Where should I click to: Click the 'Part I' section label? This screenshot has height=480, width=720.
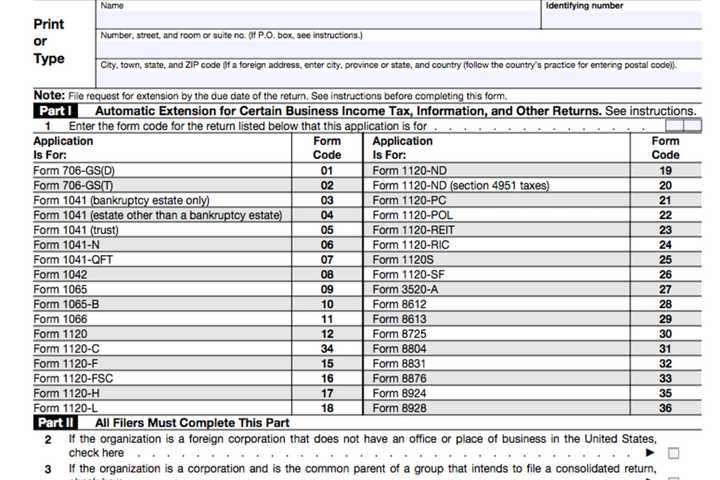56,111
